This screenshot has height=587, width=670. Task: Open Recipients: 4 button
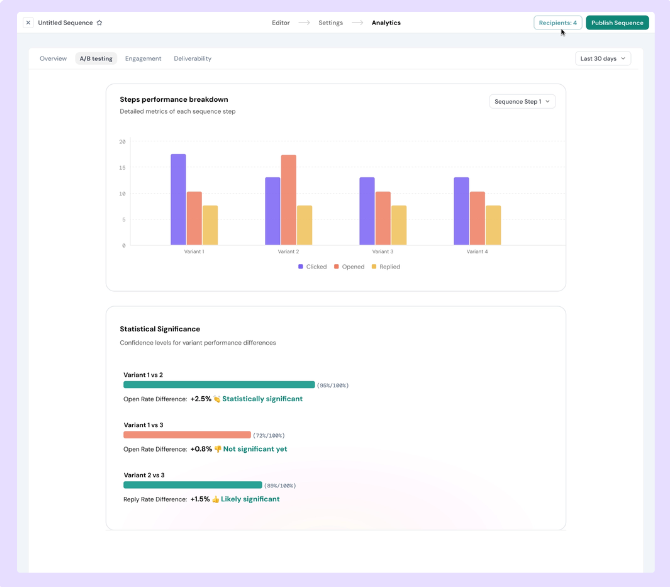click(x=558, y=23)
